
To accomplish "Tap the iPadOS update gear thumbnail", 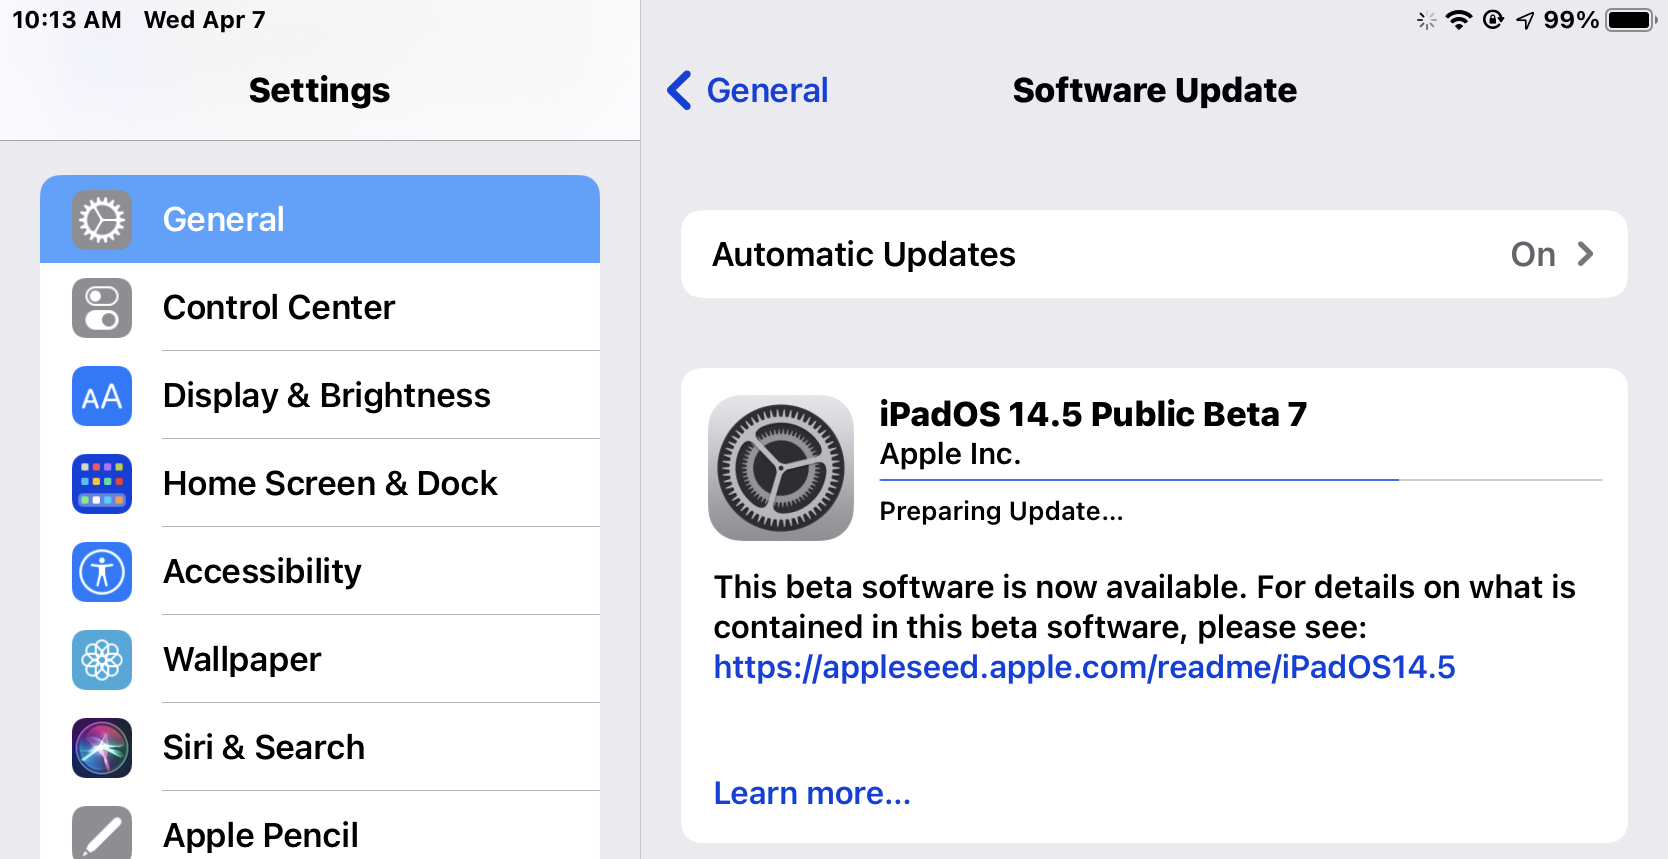I will (781, 468).
